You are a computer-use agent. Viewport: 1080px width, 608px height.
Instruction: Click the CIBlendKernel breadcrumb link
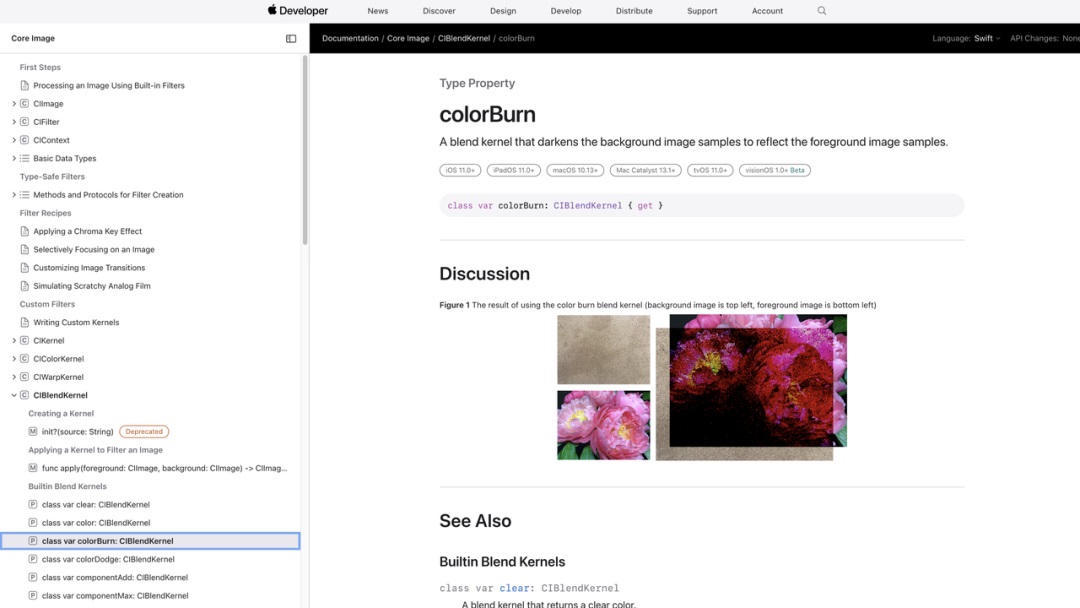(463, 39)
